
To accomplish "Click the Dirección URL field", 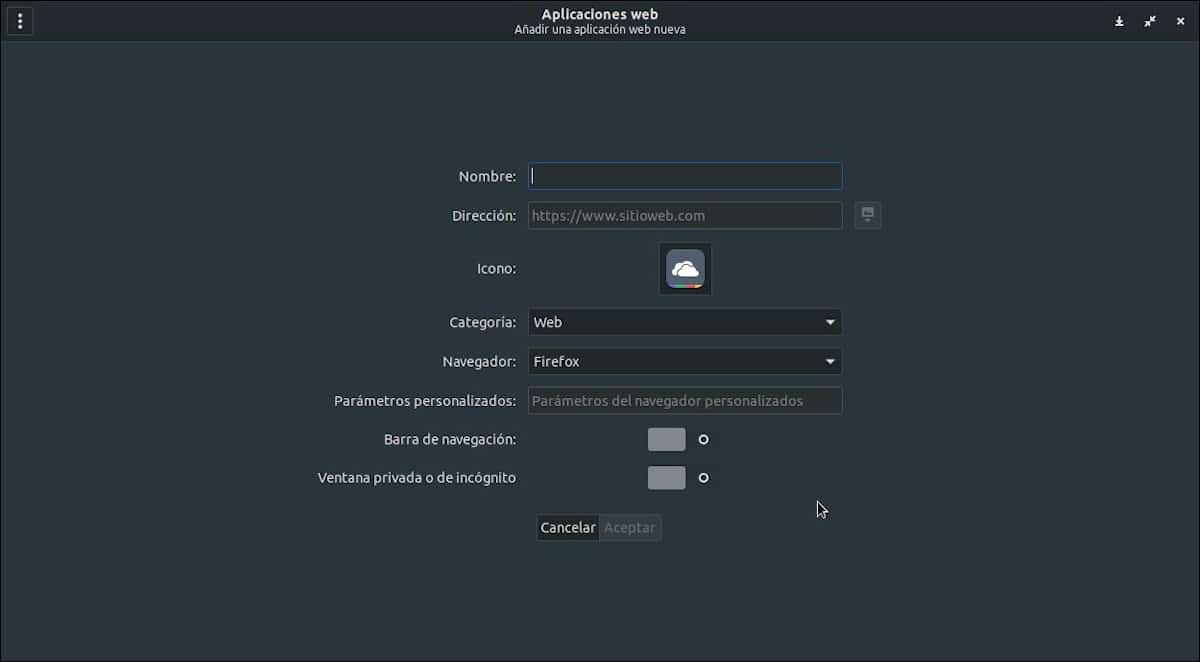I will click(x=684, y=215).
